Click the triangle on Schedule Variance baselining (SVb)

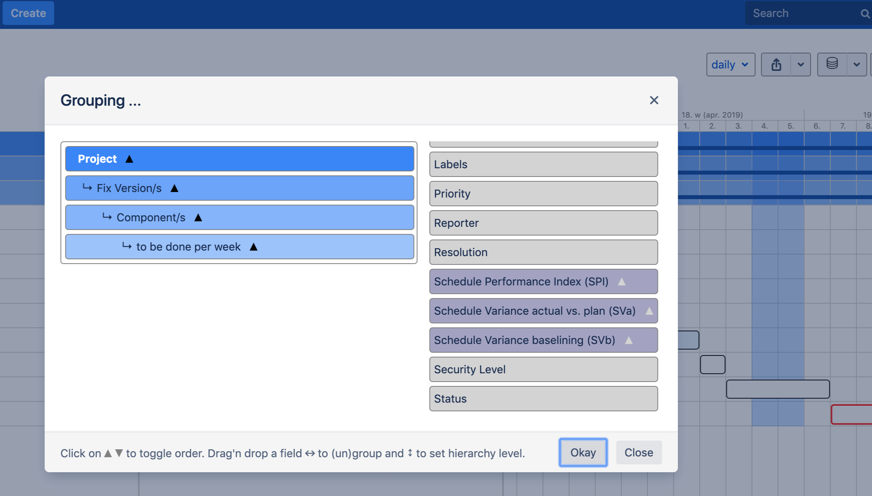[629, 340]
